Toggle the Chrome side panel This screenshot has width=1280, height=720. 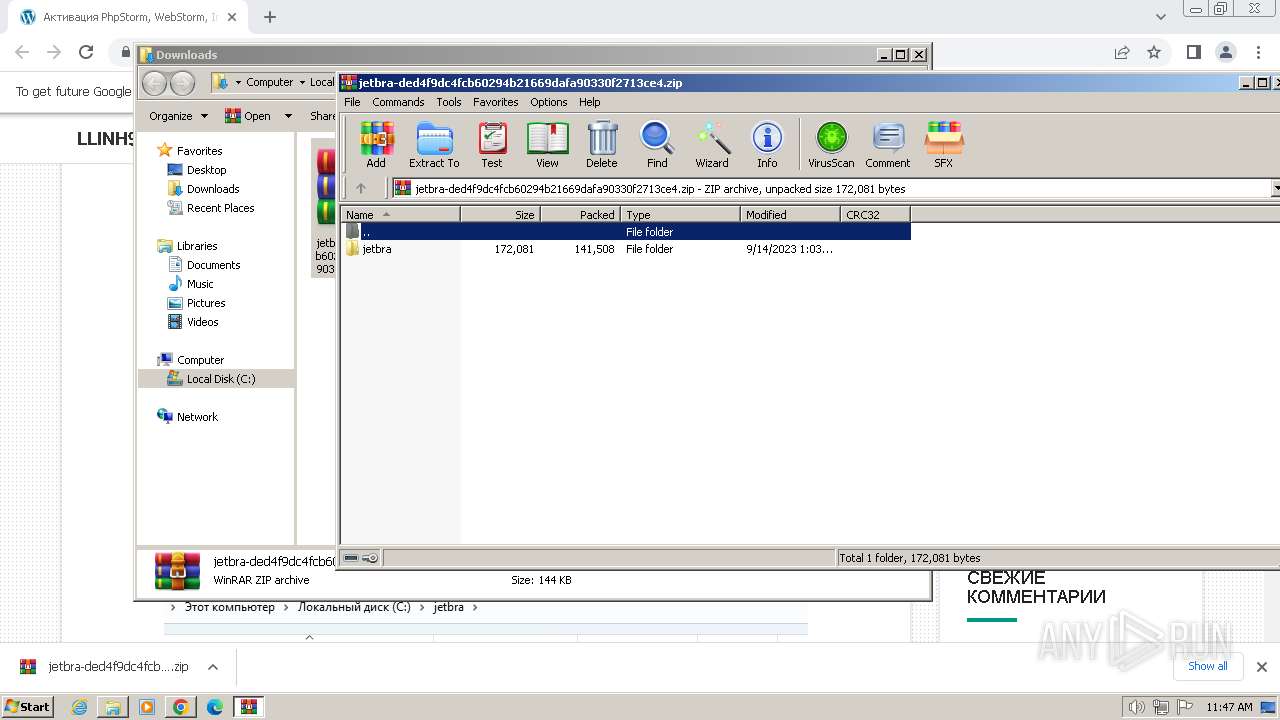pyautogui.click(x=1193, y=52)
